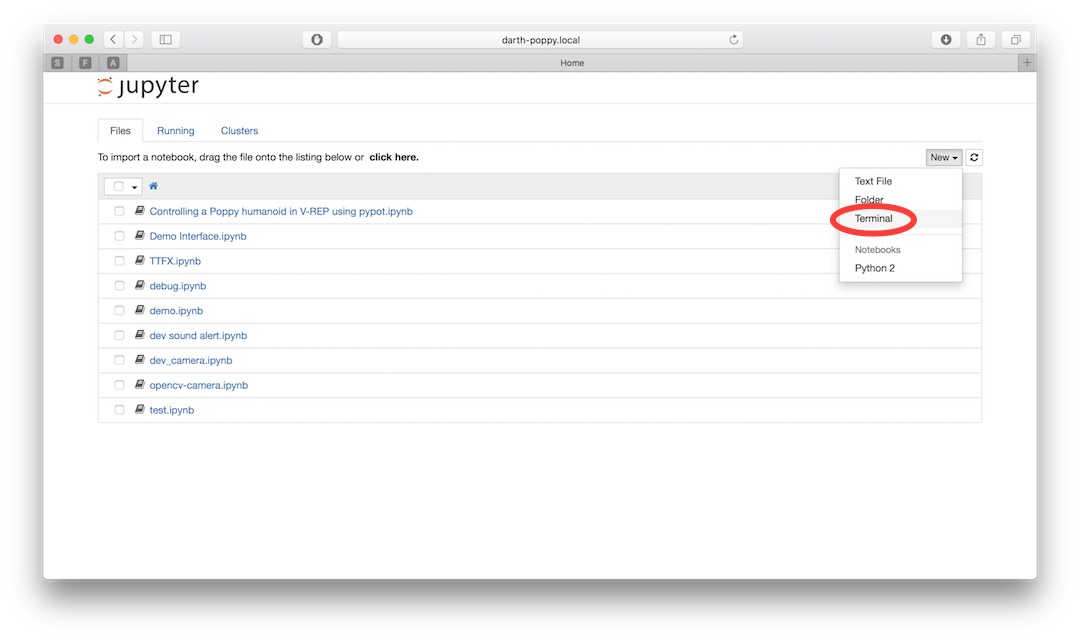1080x641 pixels.
Task: Select the Home tab in tab bar
Action: [x=572, y=63]
